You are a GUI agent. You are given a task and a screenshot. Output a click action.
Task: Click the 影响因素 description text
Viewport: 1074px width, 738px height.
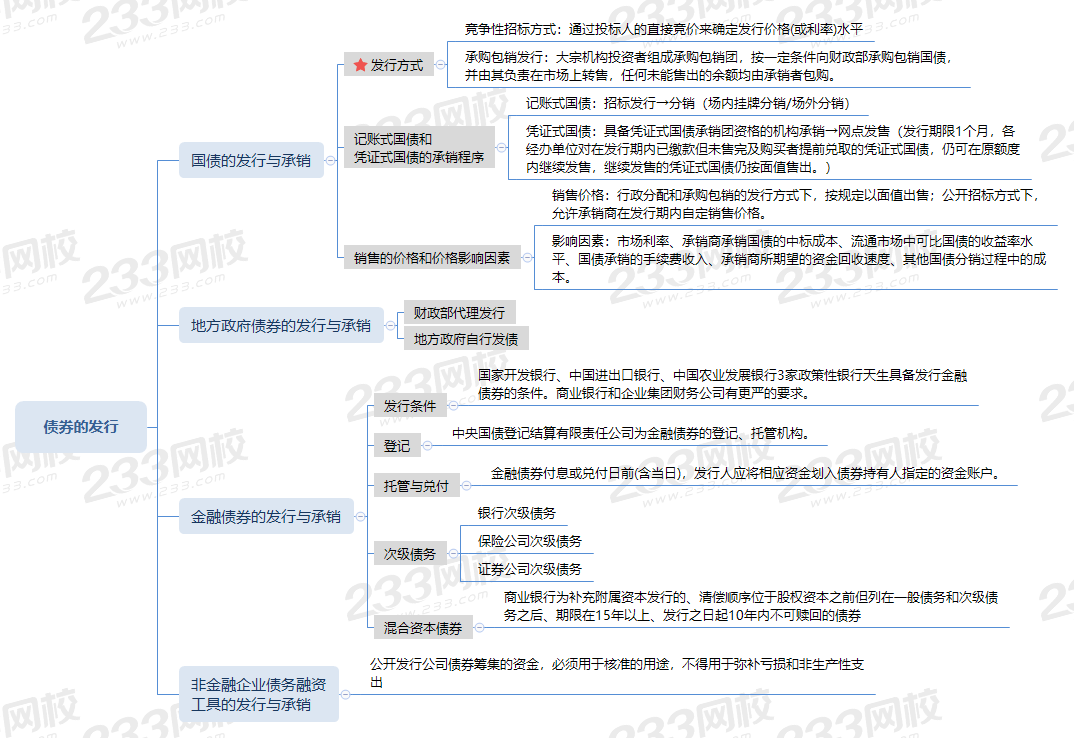tap(799, 259)
